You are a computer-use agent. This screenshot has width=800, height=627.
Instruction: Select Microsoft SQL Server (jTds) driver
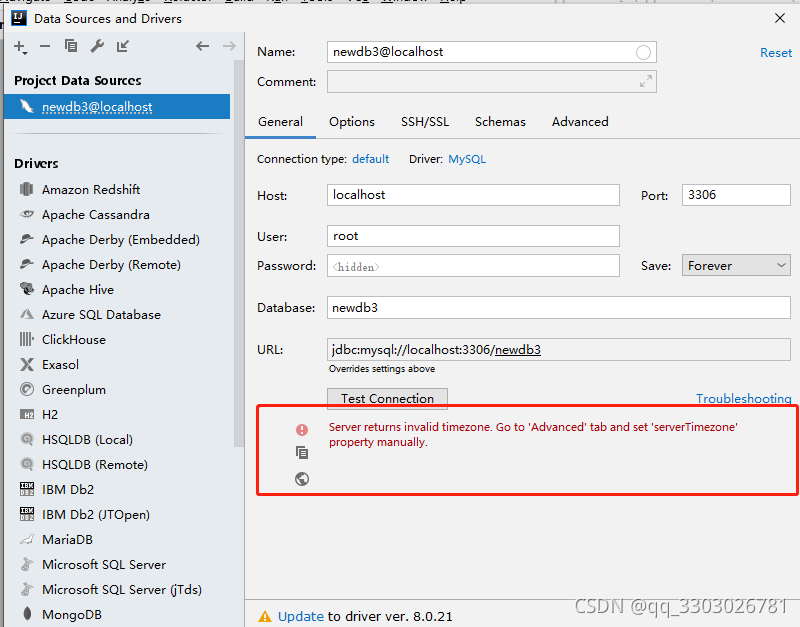tap(122, 589)
